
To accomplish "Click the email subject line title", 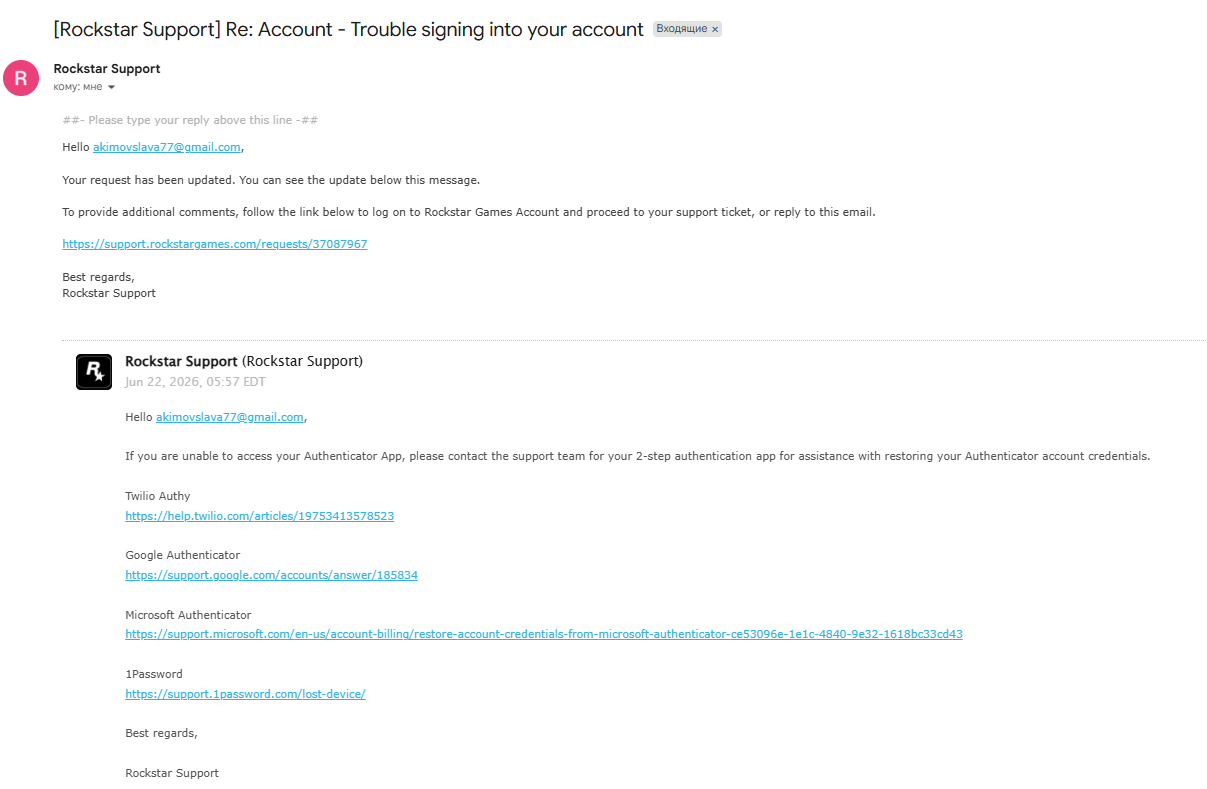I will pyautogui.click(x=348, y=30).
